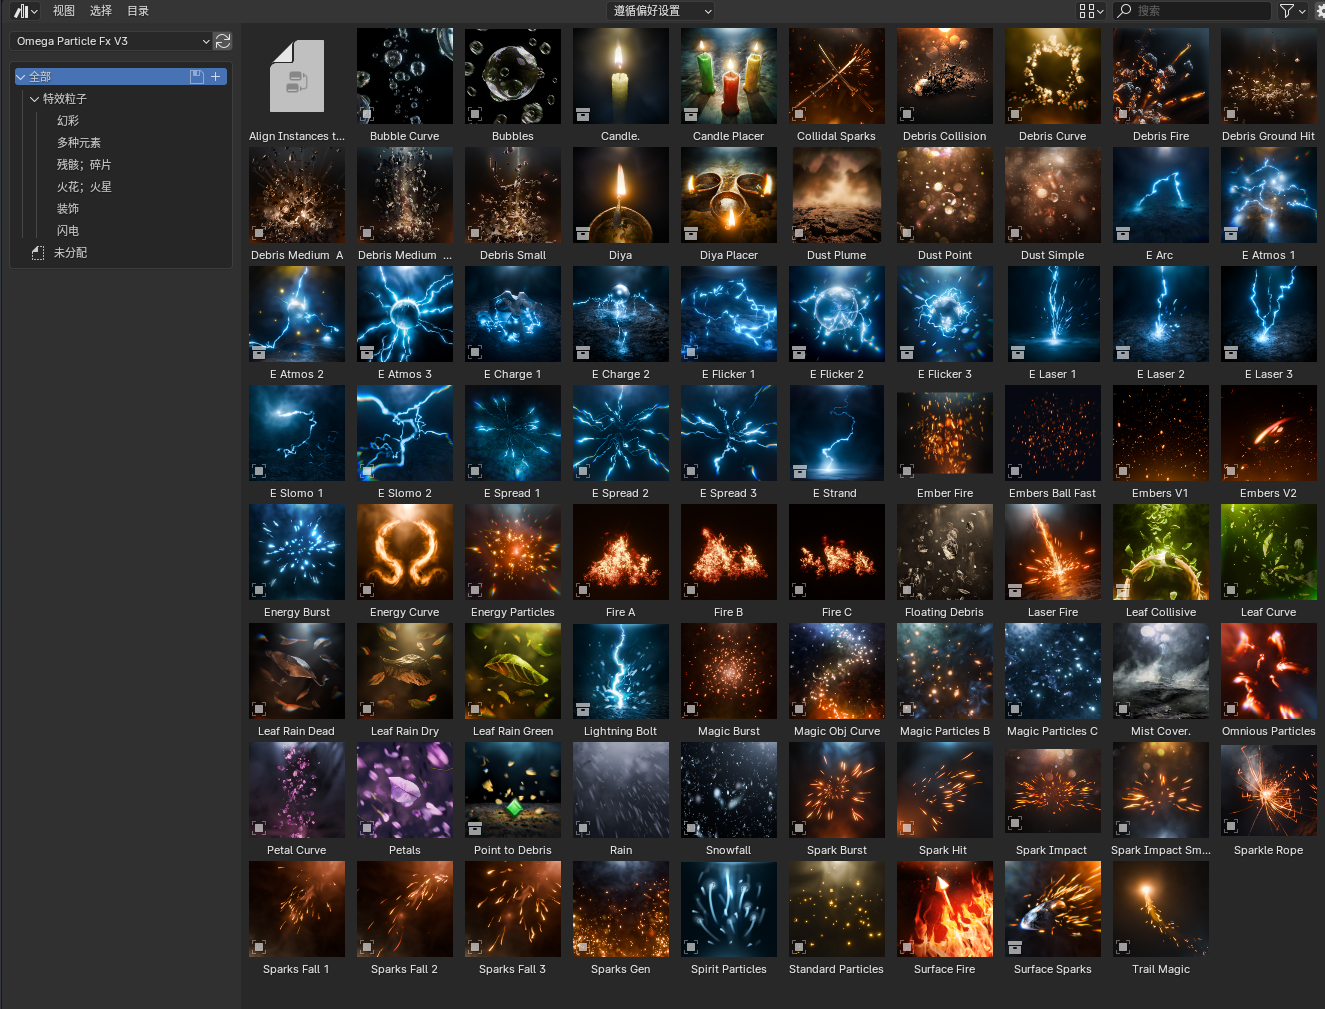This screenshot has width=1325, height=1009.
Task: Select the 残骸；碎片 catalog
Action: (x=84, y=165)
